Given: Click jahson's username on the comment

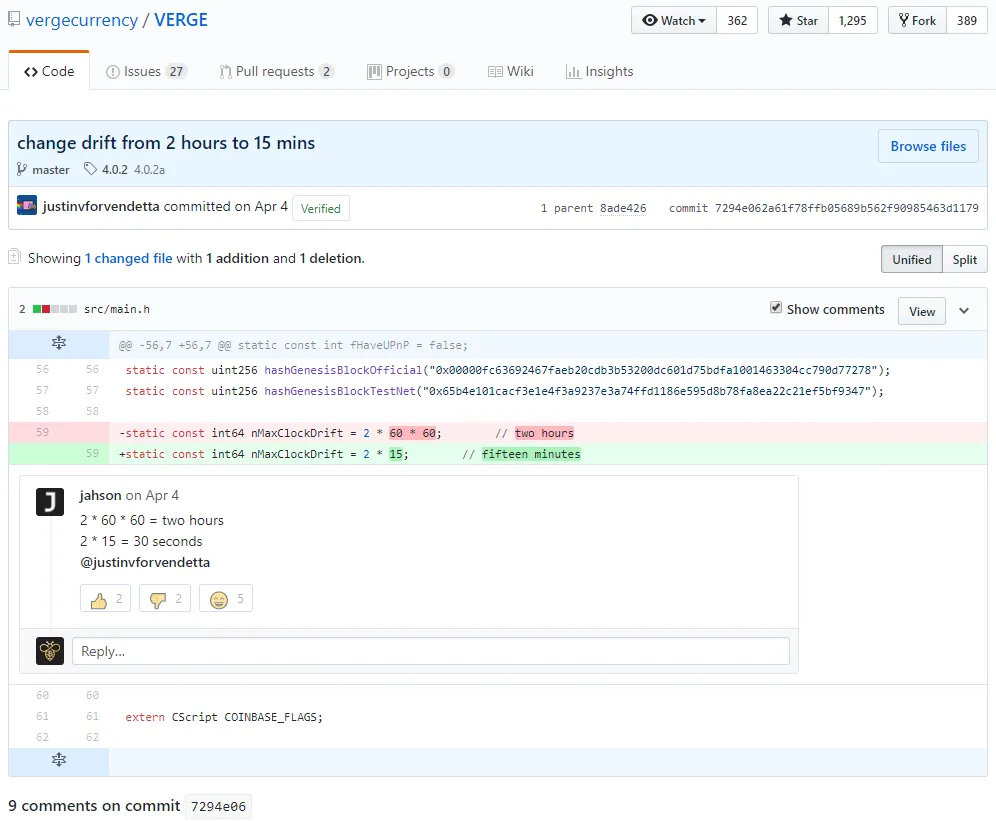Looking at the screenshot, I should [x=100, y=495].
